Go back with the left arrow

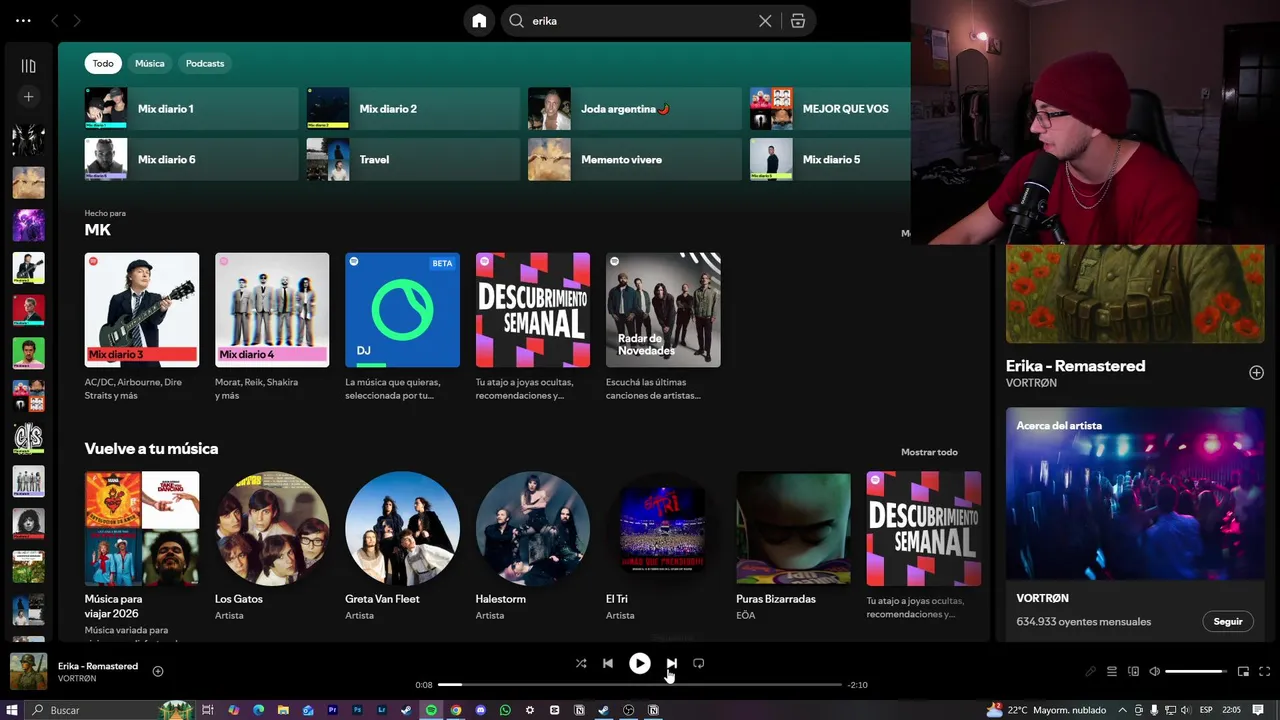tap(55, 21)
